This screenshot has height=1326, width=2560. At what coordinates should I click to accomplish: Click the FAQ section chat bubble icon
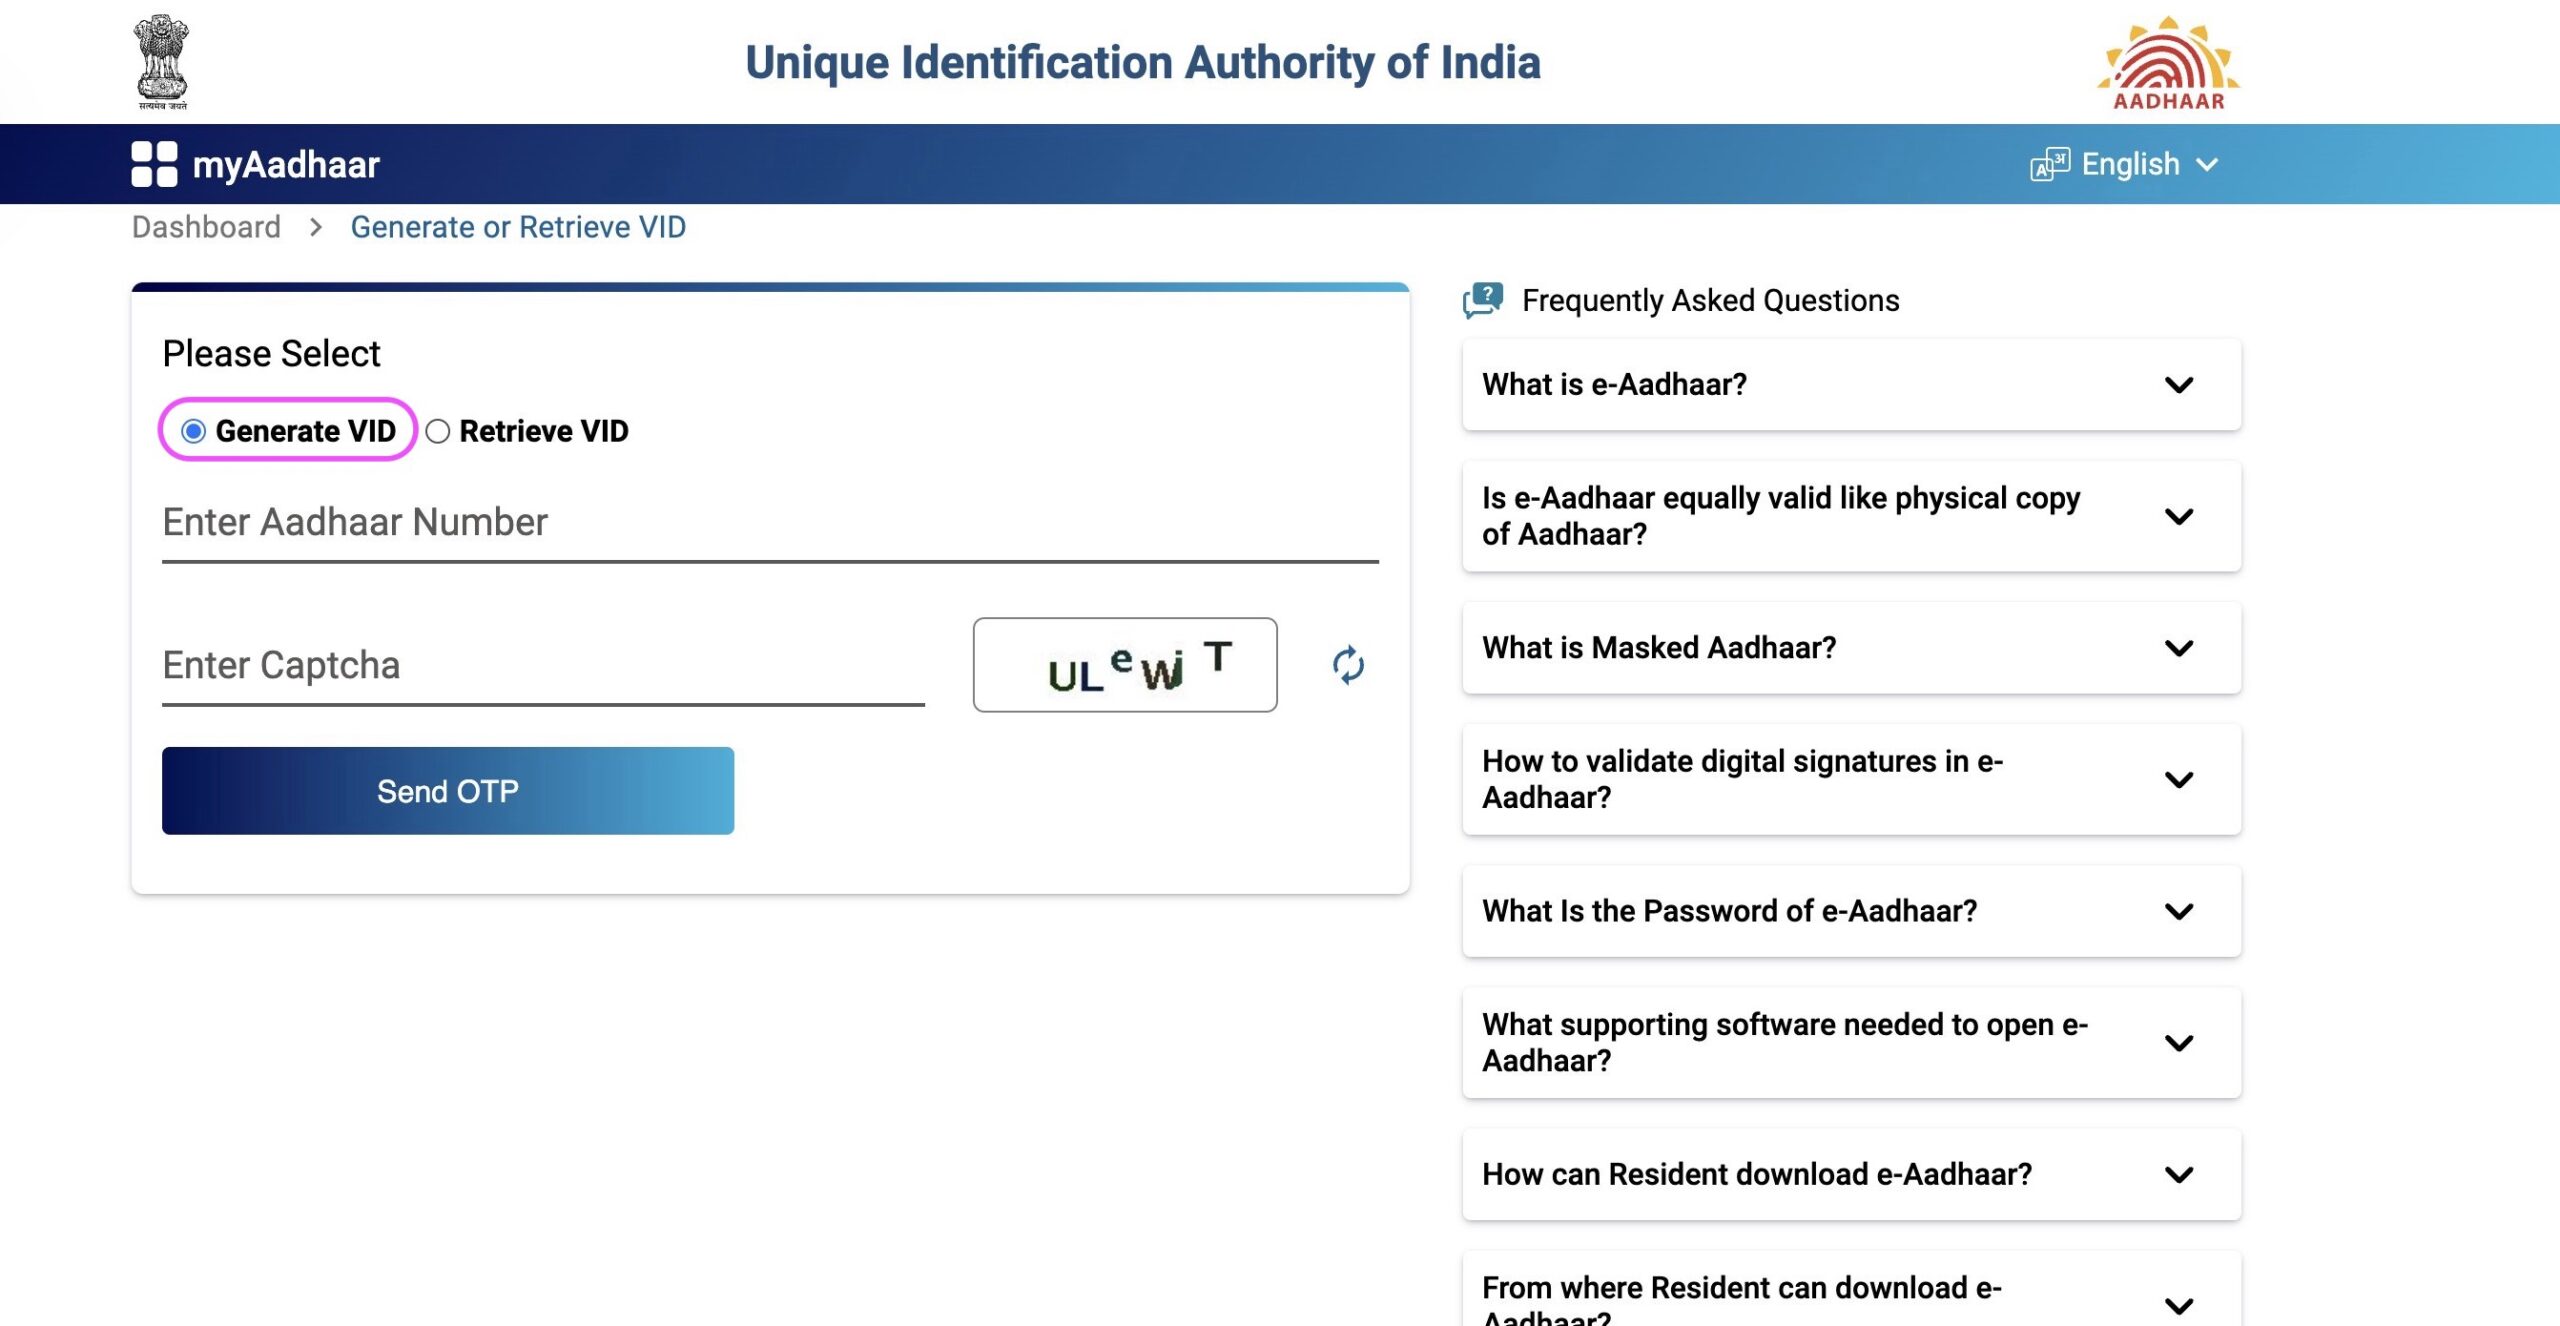tap(1483, 299)
